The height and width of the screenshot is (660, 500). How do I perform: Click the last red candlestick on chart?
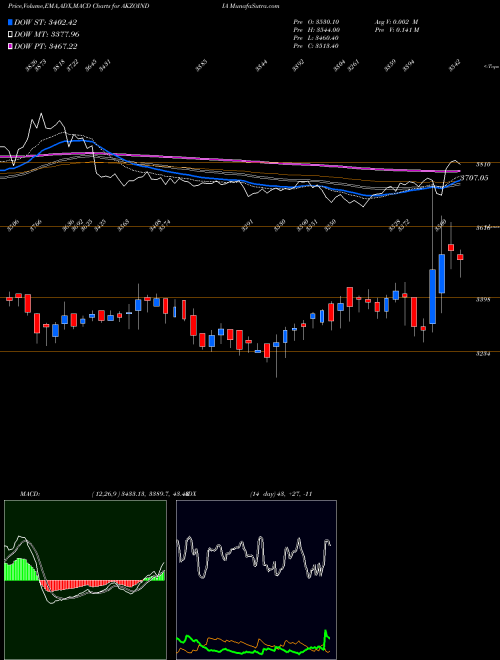pyautogui.click(x=460, y=257)
